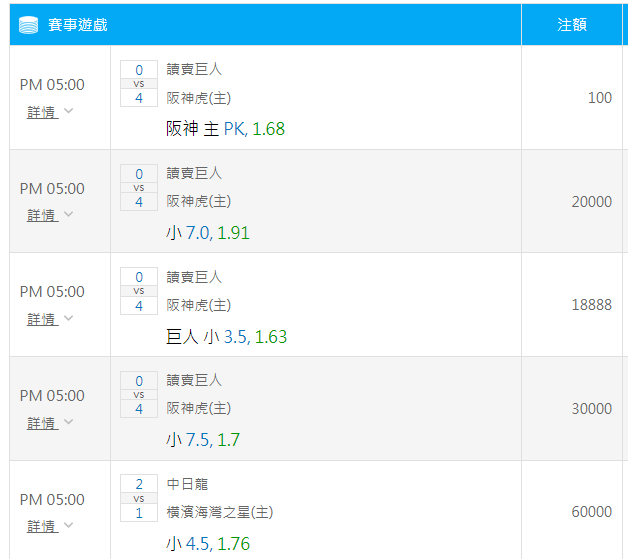Open 詳情 link for the 中日龍 match

pyautogui.click(x=42, y=526)
